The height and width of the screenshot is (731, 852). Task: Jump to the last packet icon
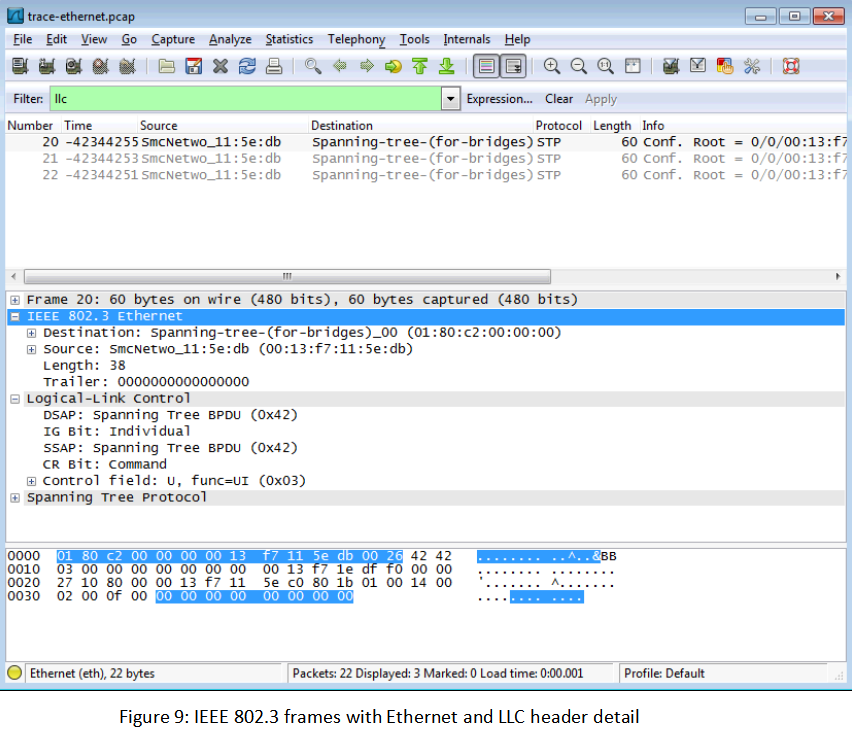[447, 66]
